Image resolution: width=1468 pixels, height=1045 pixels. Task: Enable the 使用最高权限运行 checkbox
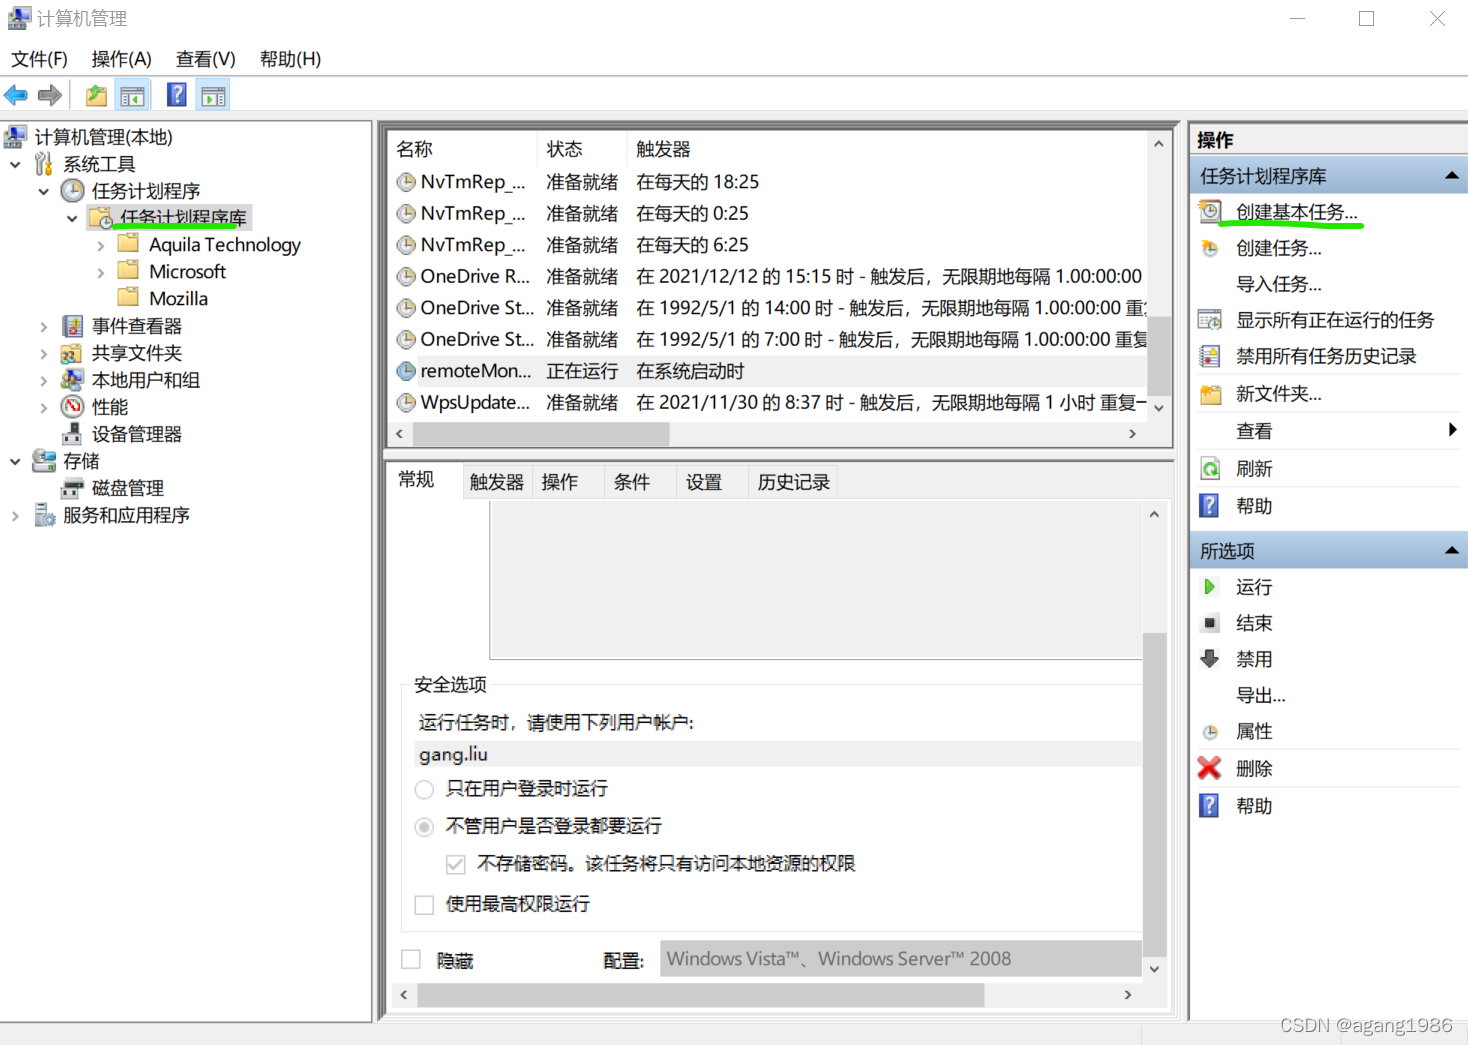click(x=424, y=904)
